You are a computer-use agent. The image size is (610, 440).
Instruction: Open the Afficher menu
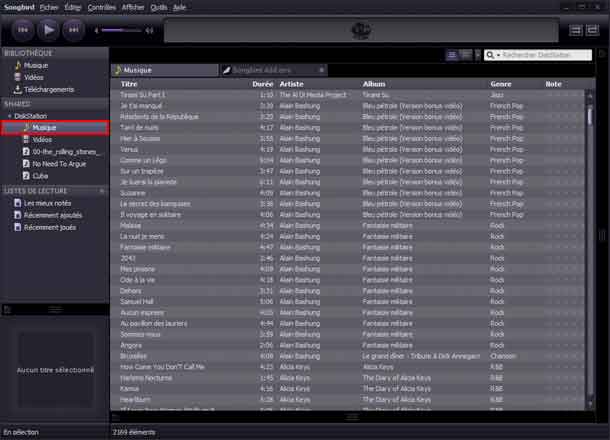pos(133,7)
